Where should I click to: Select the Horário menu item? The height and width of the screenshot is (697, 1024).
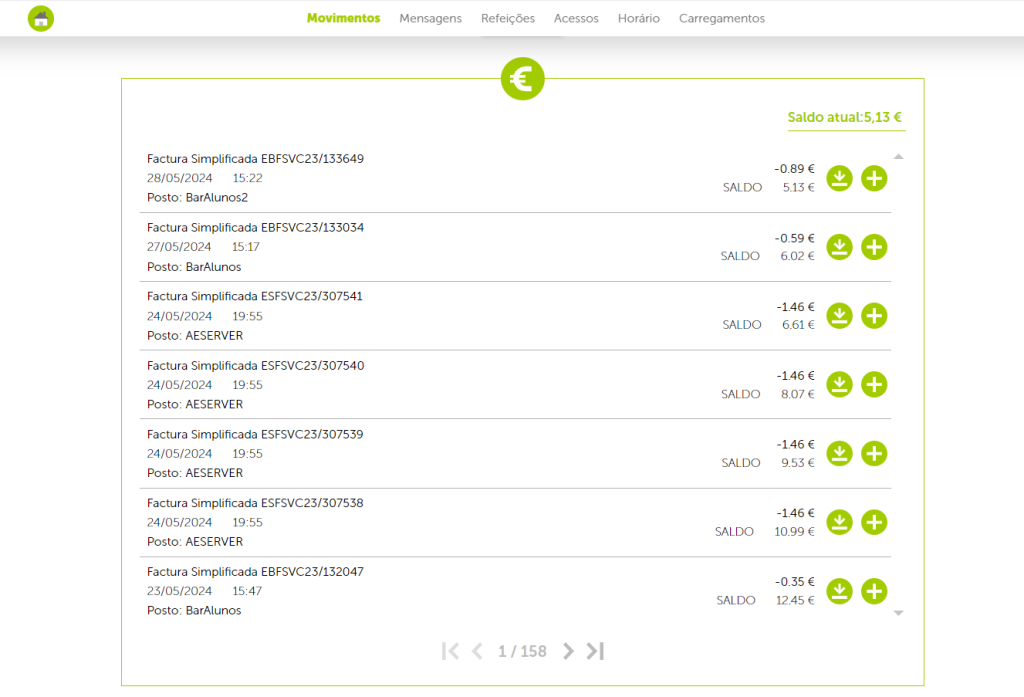pyautogui.click(x=638, y=18)
